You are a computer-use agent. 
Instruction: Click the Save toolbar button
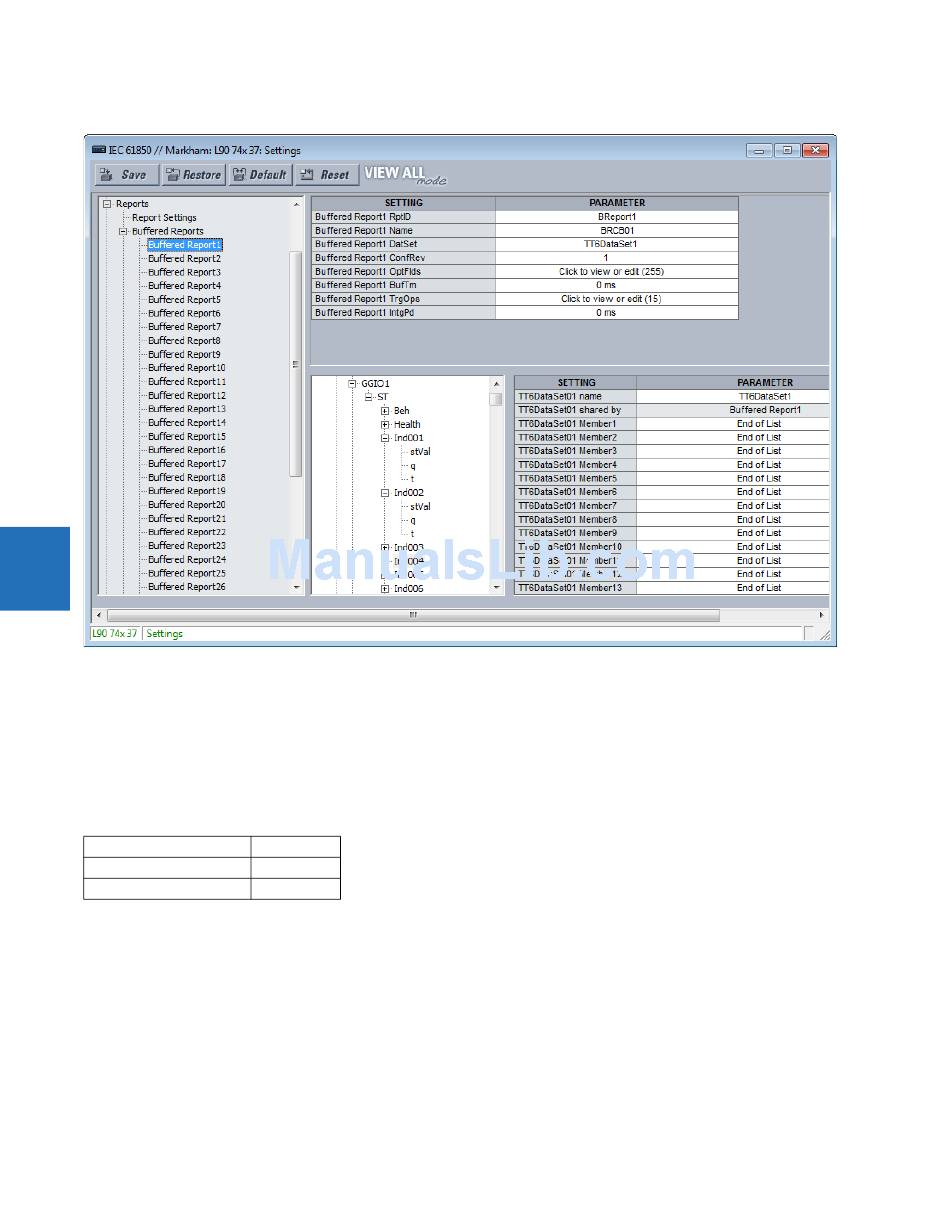pos(126,175)
